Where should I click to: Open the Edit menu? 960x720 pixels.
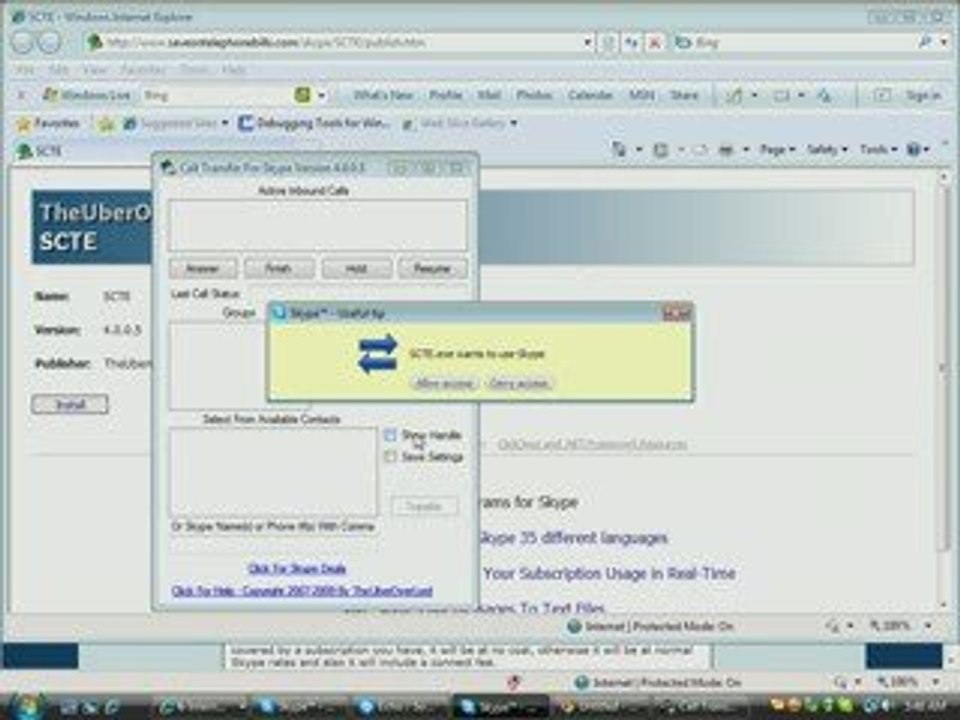click(59, 69)
